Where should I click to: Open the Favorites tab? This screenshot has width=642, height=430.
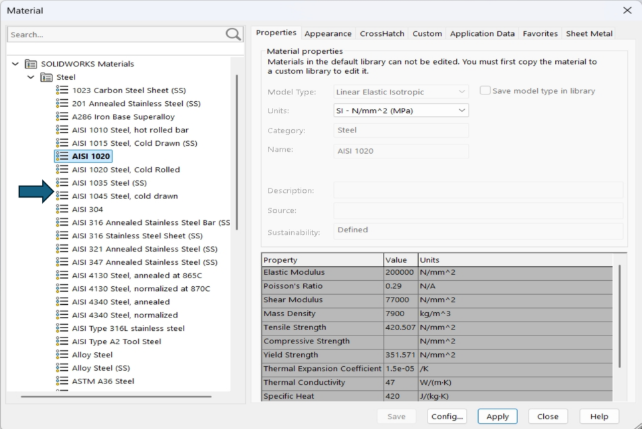(540, 34)
